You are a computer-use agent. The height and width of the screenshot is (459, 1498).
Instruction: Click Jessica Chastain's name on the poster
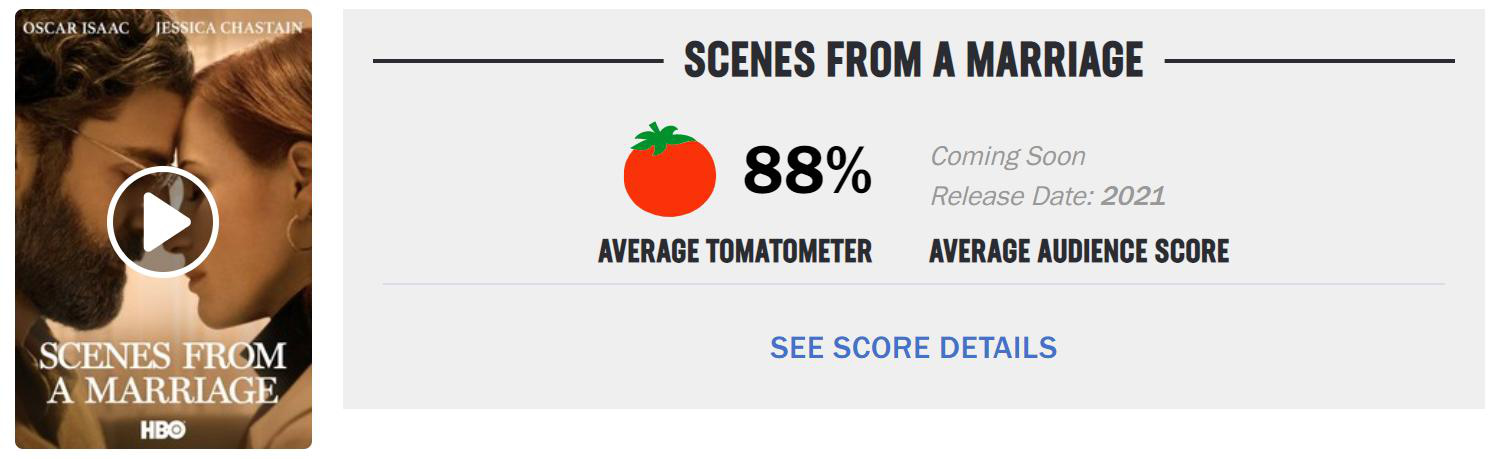[x=229, y=27]
